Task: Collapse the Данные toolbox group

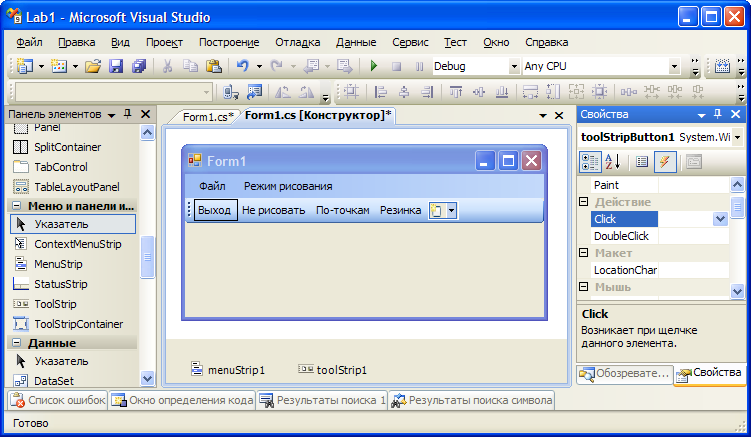Action: click(x=16, y=343)
